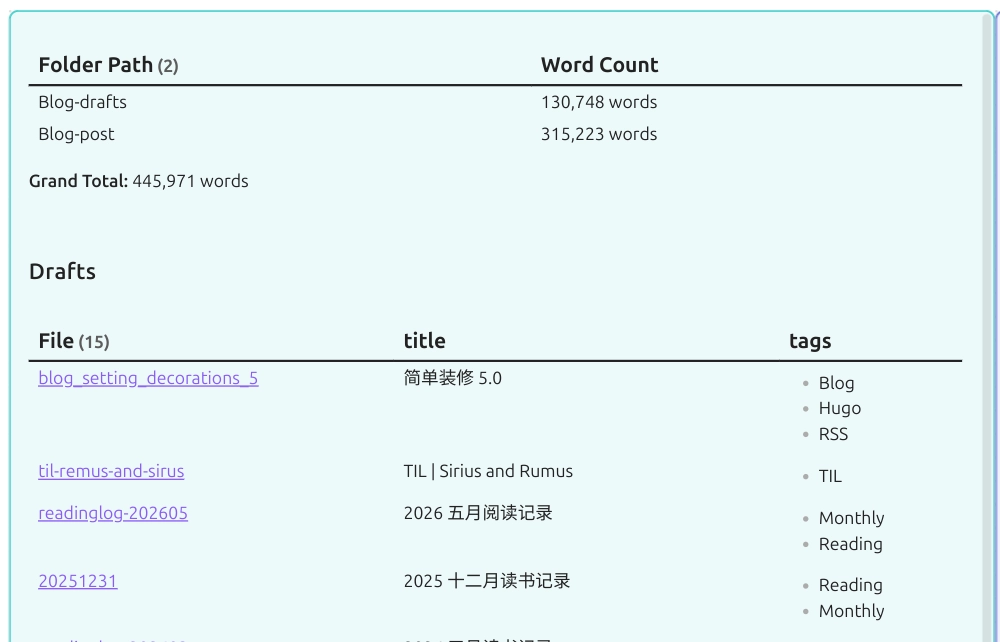Click the 130,748 words value
This screenshot has width=1000, height=642.
(x=599, y=102)
